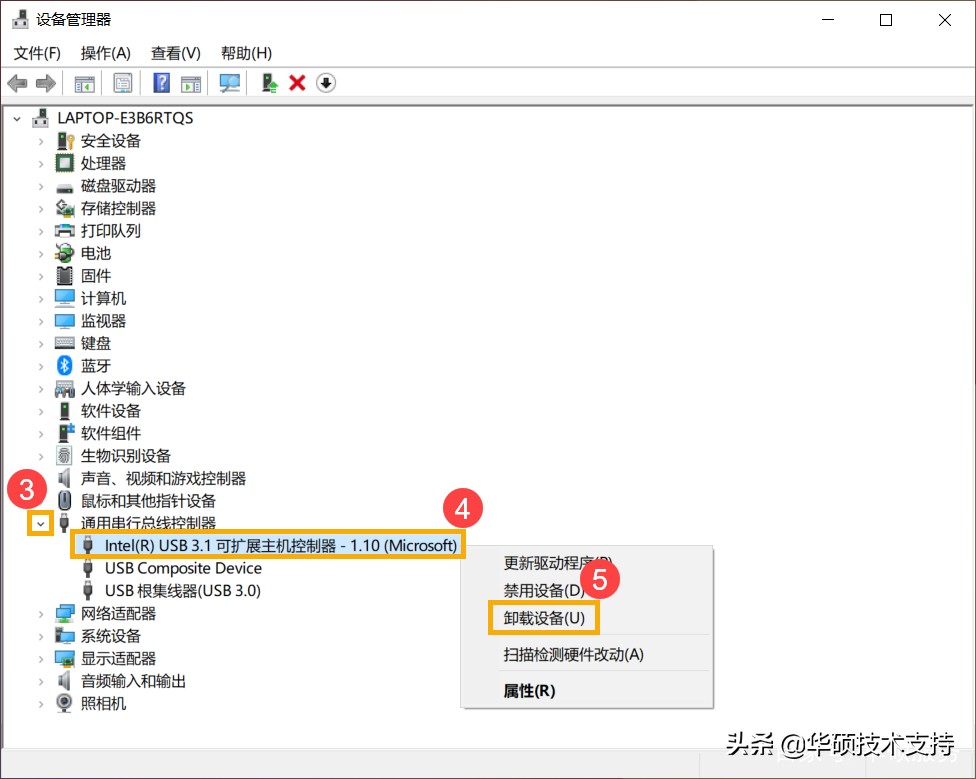The image size is (976, 779).
Task: Expand the 网络适配器 tree node
Action: 39,613
